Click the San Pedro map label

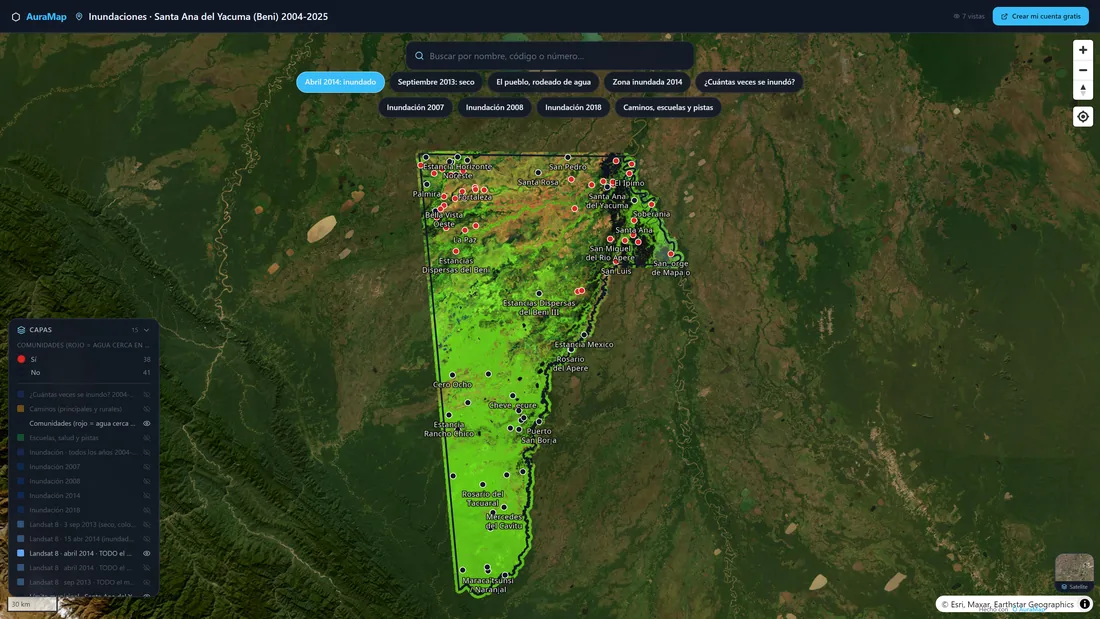(x=568, y=167)
